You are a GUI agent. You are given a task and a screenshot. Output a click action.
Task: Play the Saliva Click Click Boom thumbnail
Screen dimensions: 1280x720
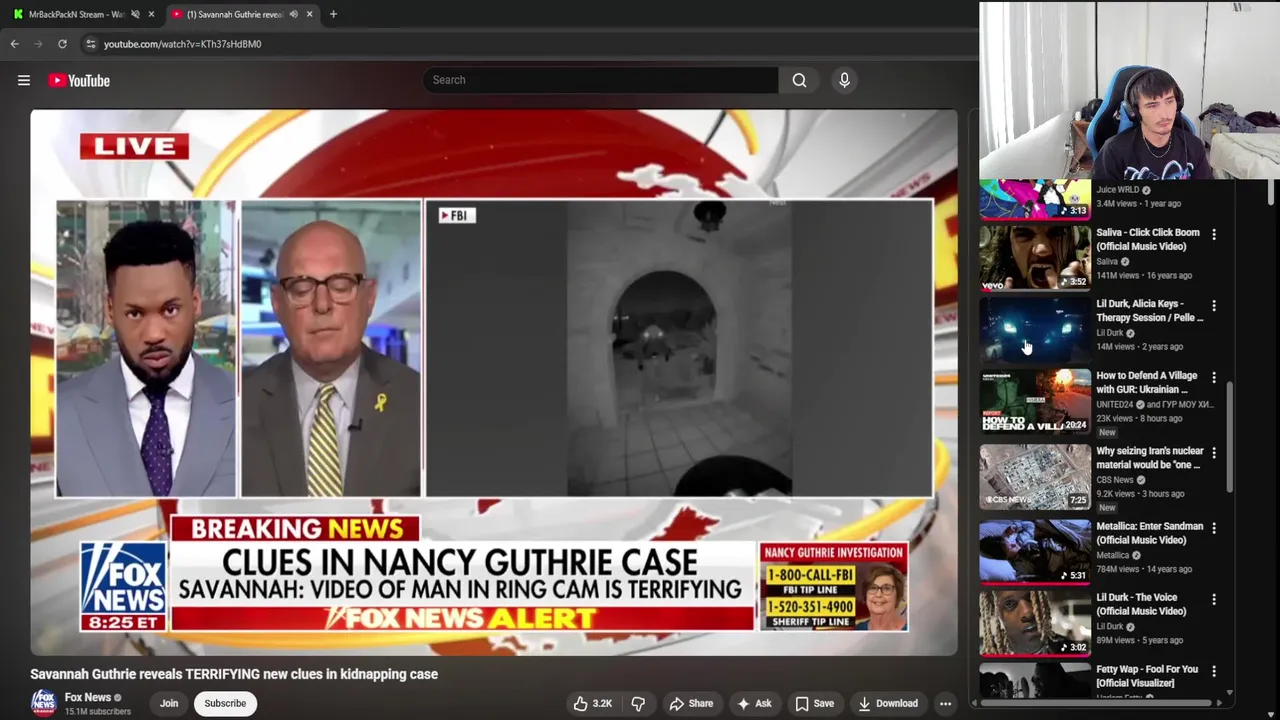[1035, 257]
